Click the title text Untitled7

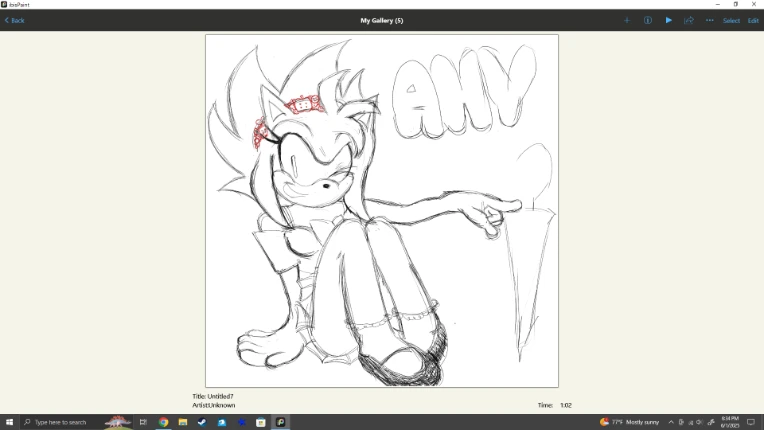click(x=220, y=396)
